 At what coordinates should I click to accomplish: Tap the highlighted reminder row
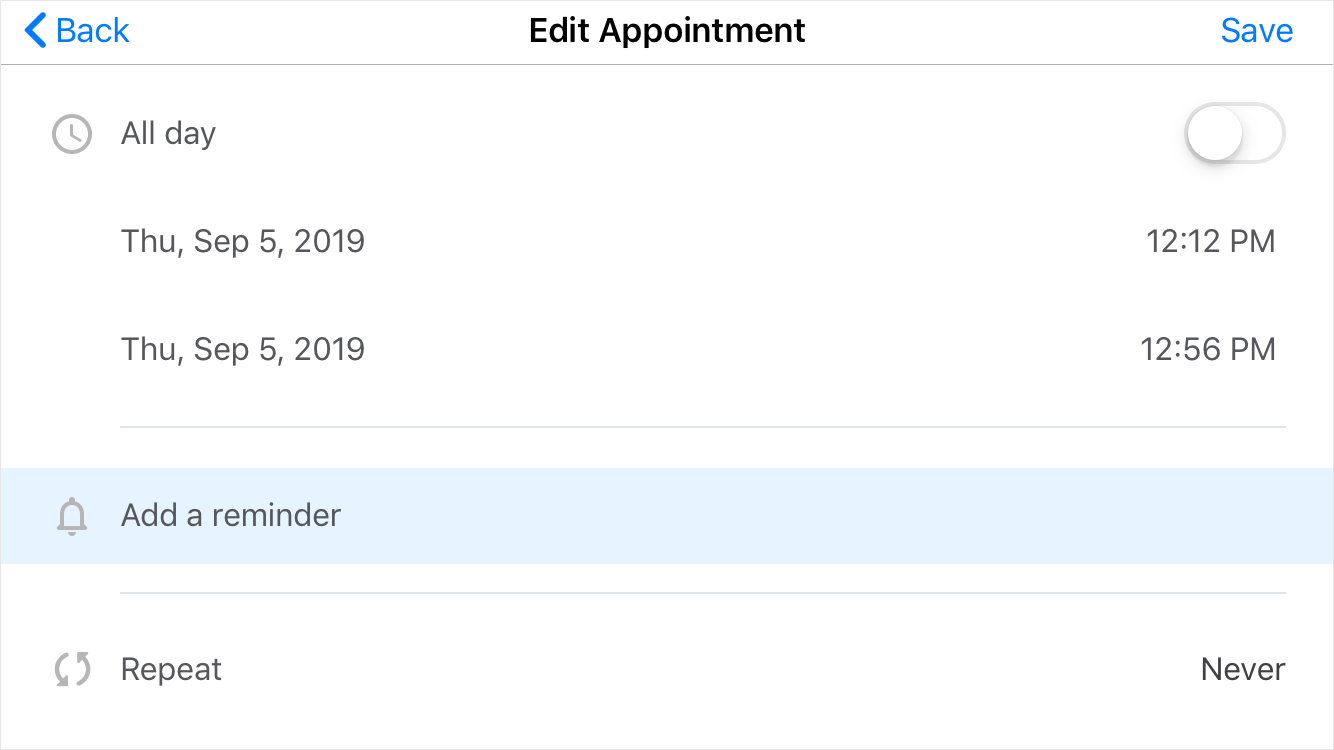click(667, 515)
